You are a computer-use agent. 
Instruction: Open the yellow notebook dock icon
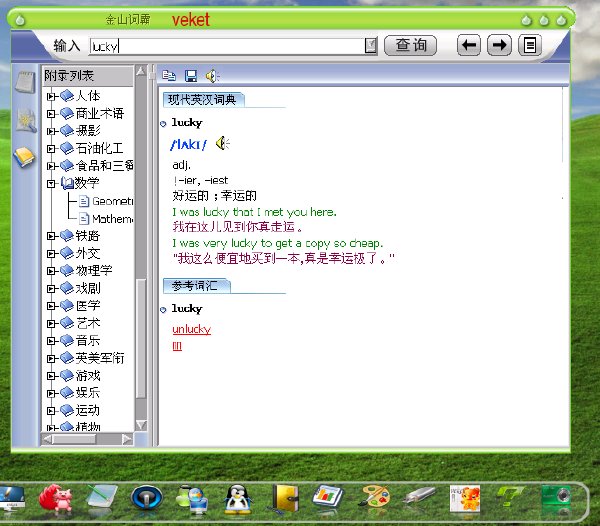[x=285, y=498]
